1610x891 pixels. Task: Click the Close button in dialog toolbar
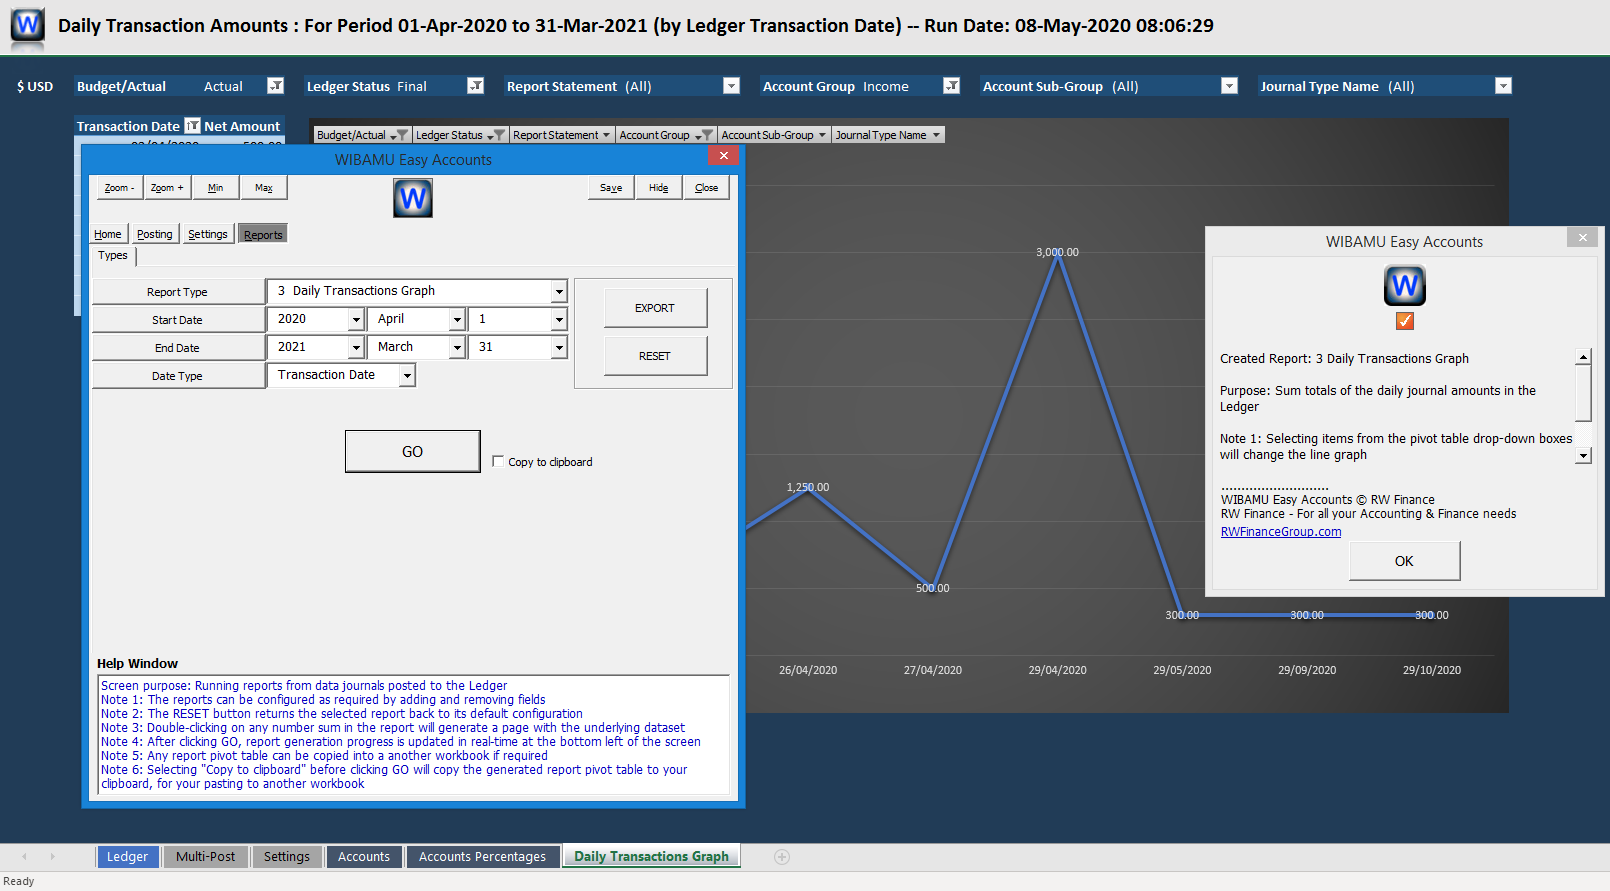click(x=707, y=188)
